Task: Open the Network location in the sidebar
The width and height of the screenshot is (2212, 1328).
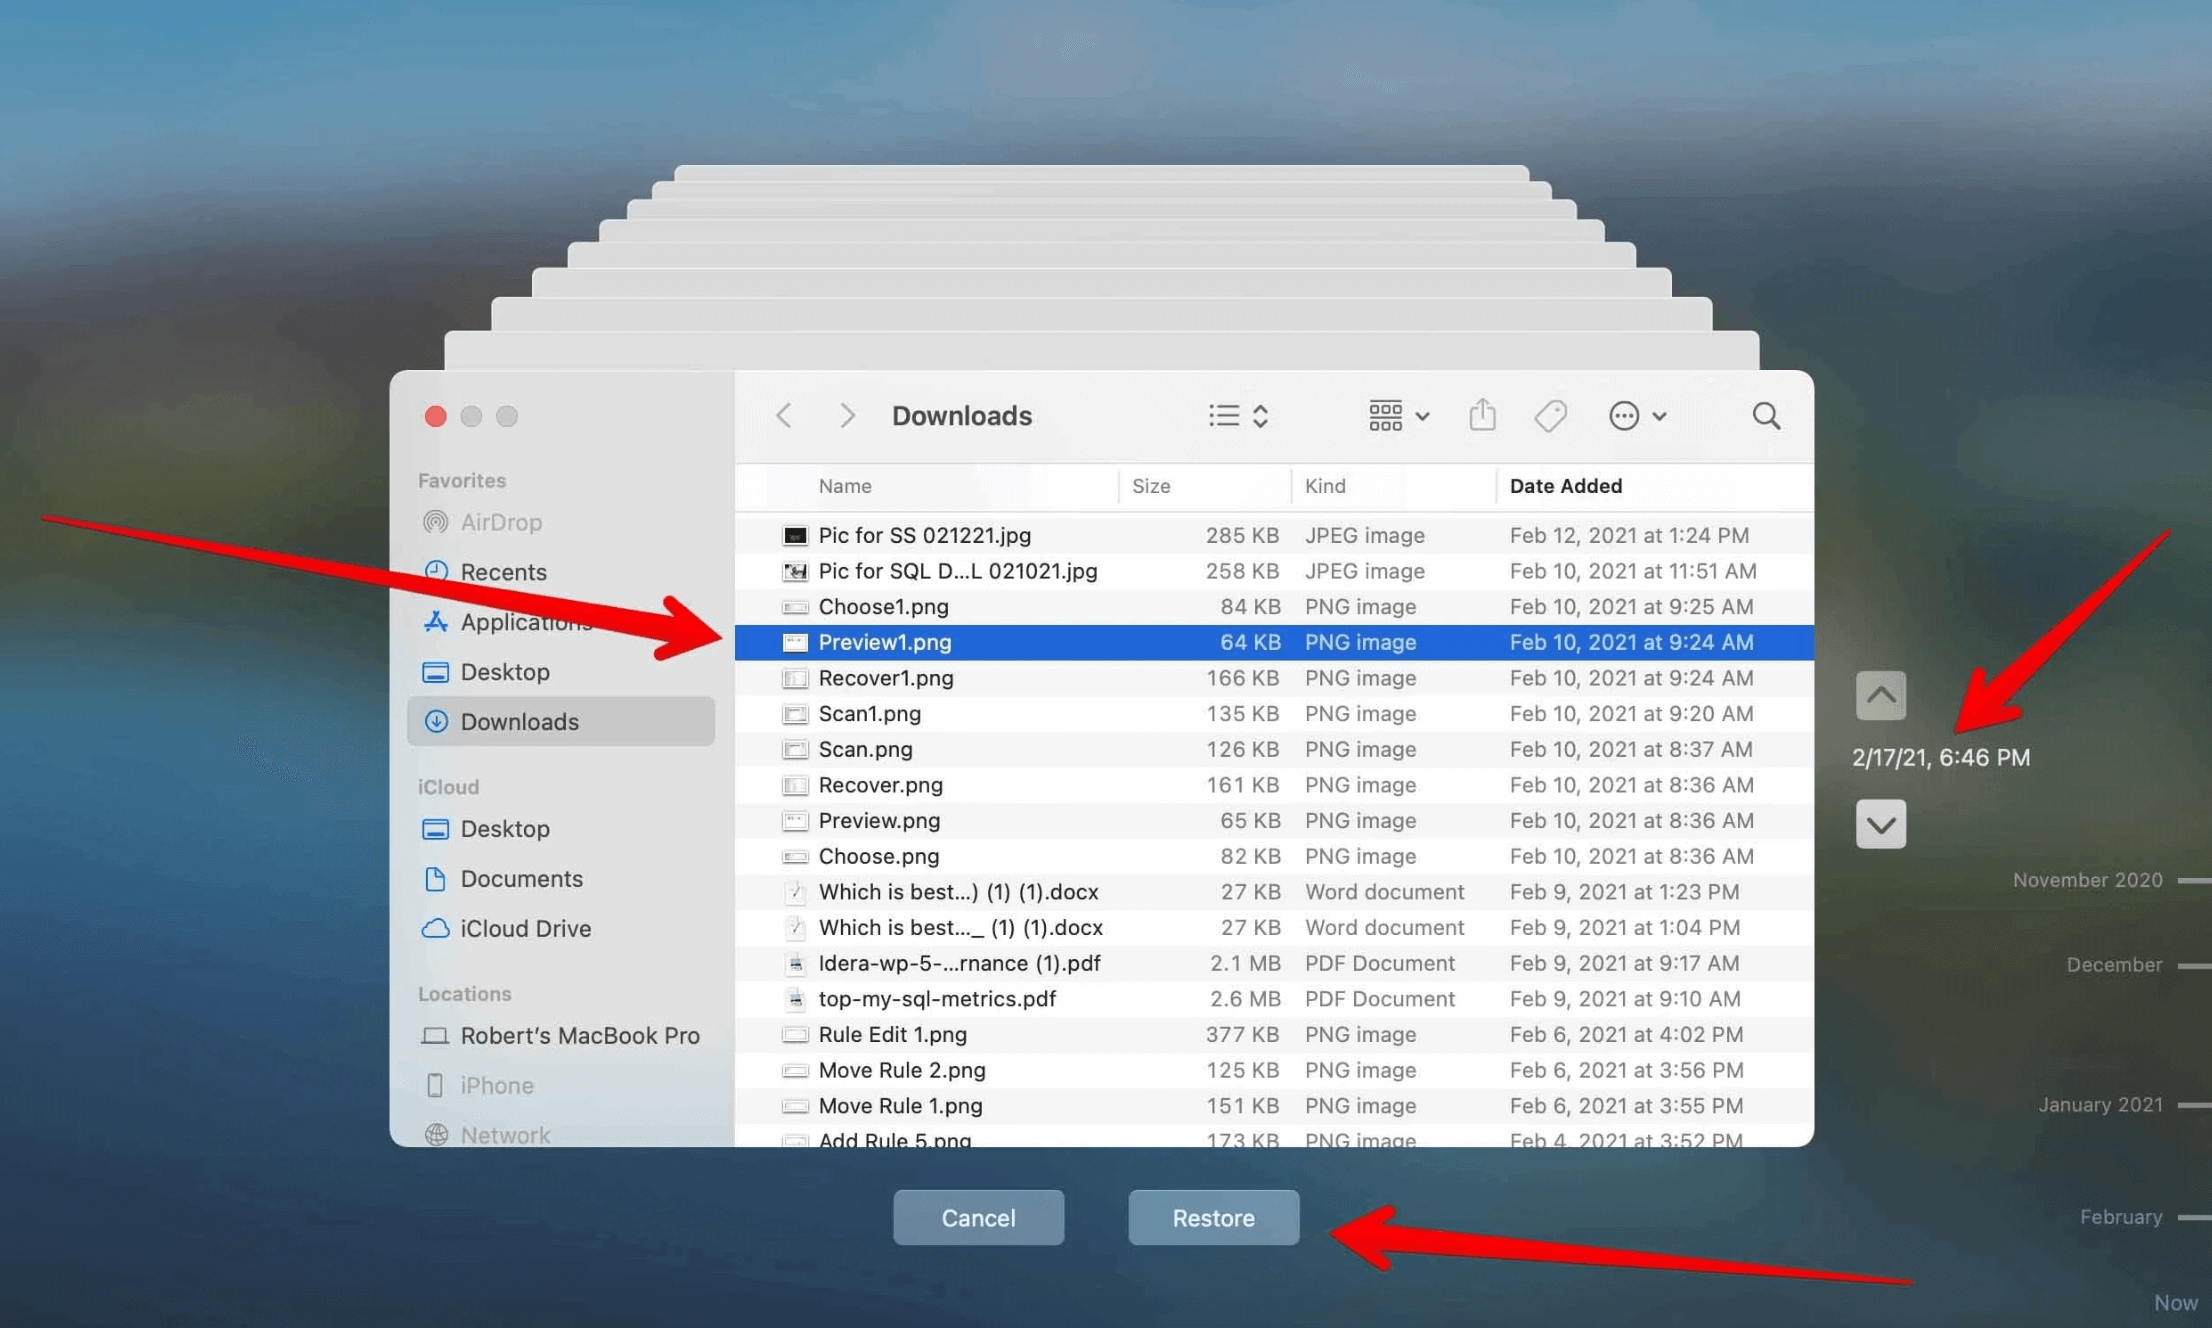Action: (x=505, y=1134)
